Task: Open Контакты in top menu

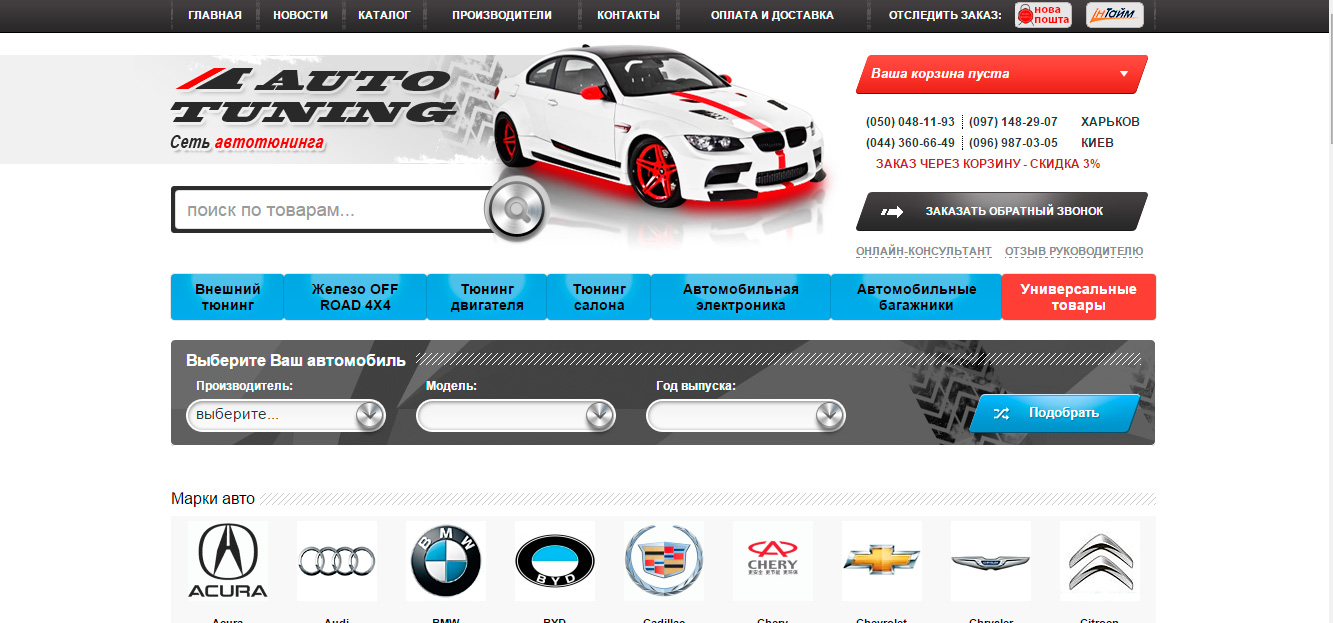Action: click(x=628, y=15)
